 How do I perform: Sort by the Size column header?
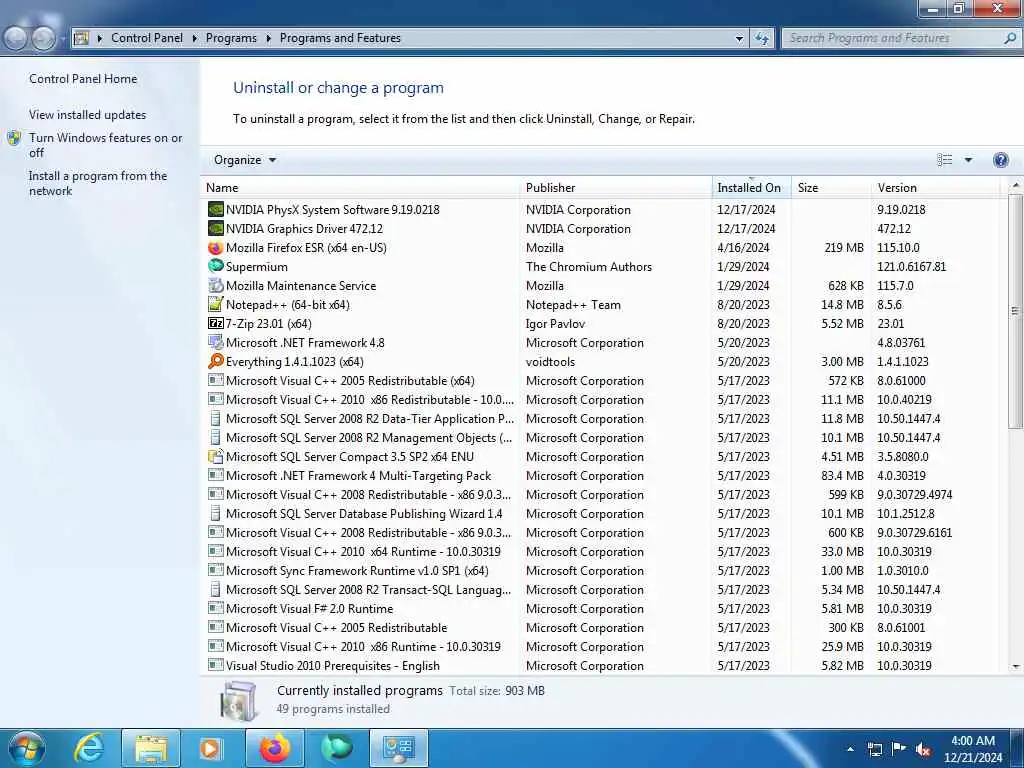coord(830,187)
